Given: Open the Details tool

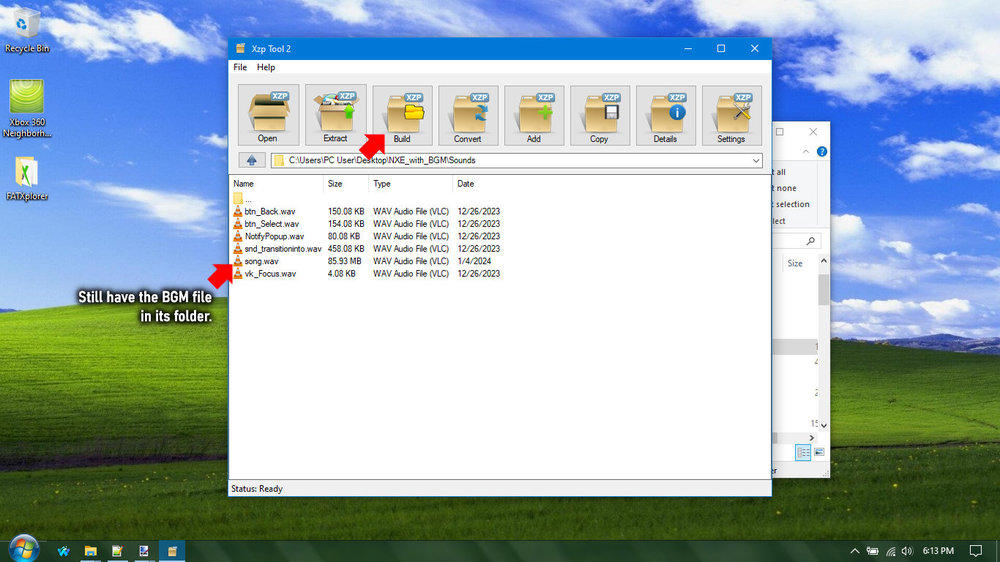Looking at the screenshot, I should (665, 115).
